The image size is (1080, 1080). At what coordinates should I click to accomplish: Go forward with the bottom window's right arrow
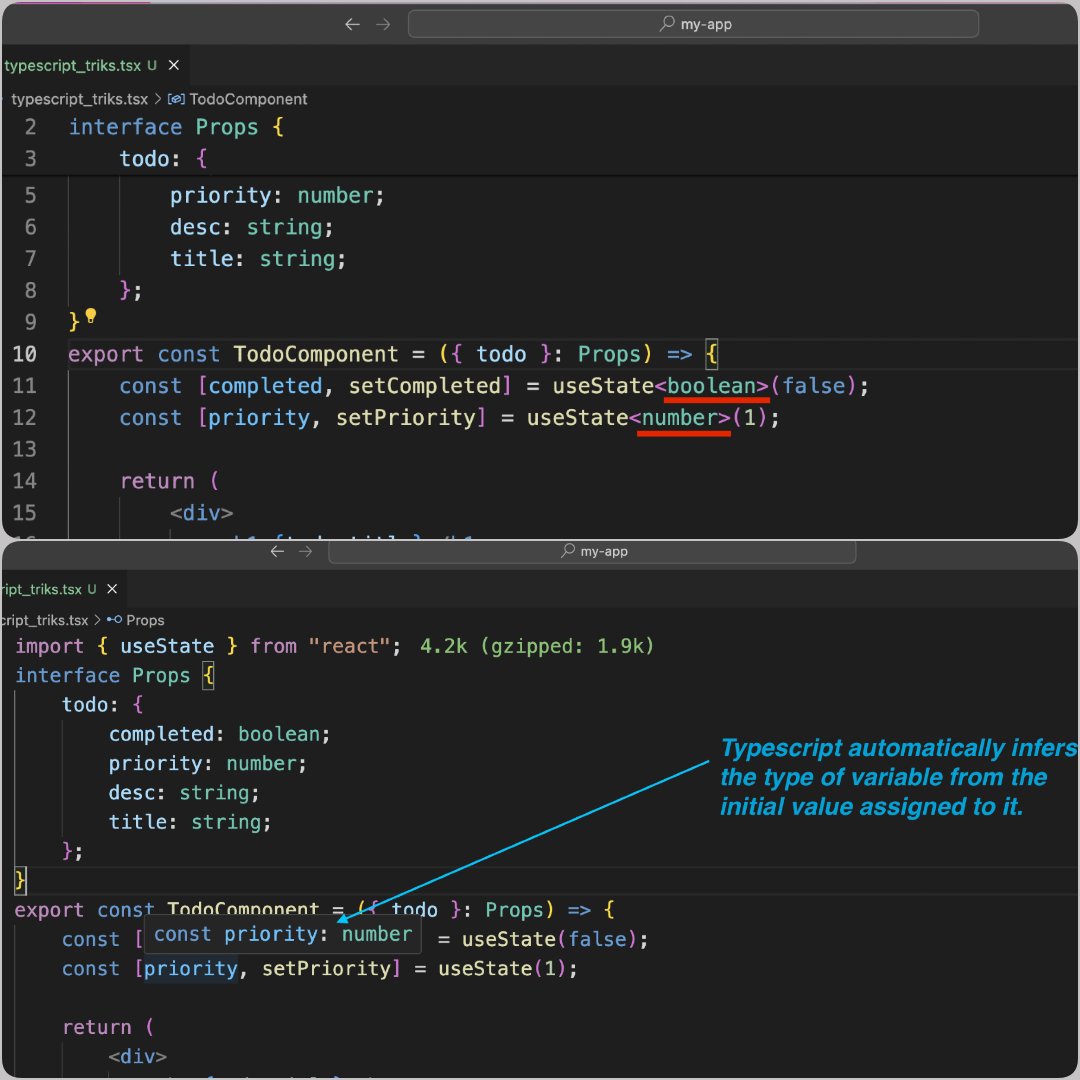pos(305,552)
